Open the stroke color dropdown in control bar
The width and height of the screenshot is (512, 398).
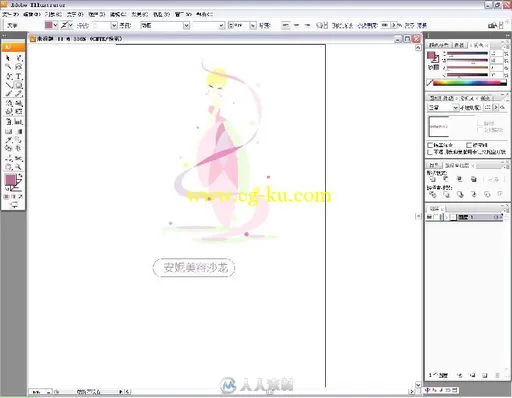tap(71, 25)
